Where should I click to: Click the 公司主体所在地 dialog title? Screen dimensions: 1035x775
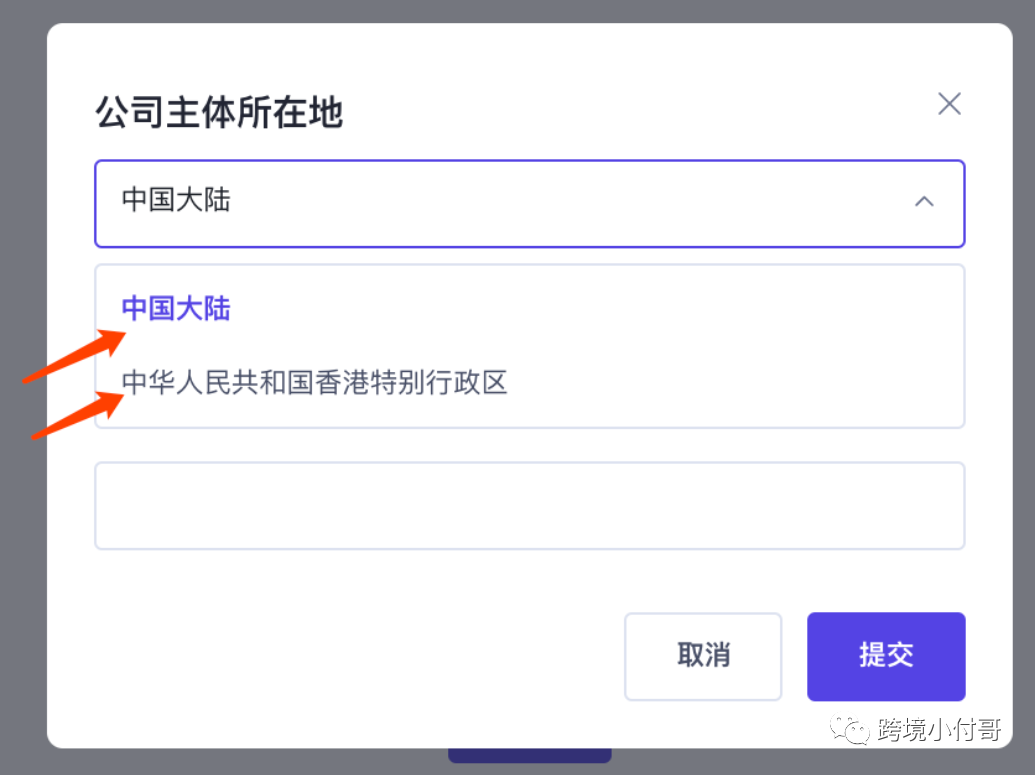tap(219, 112)
